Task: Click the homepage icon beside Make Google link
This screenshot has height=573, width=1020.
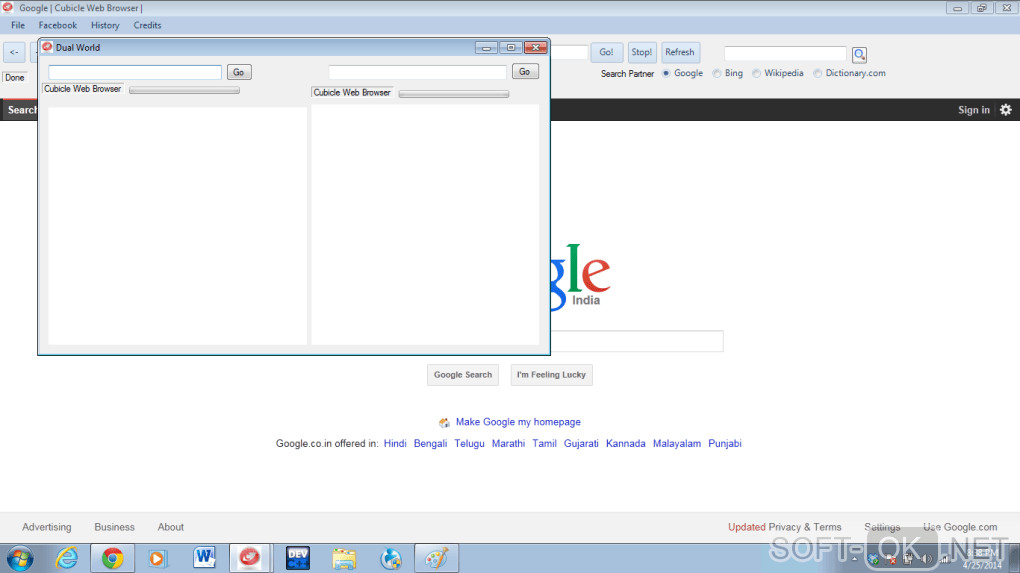Action: point(444,423)
